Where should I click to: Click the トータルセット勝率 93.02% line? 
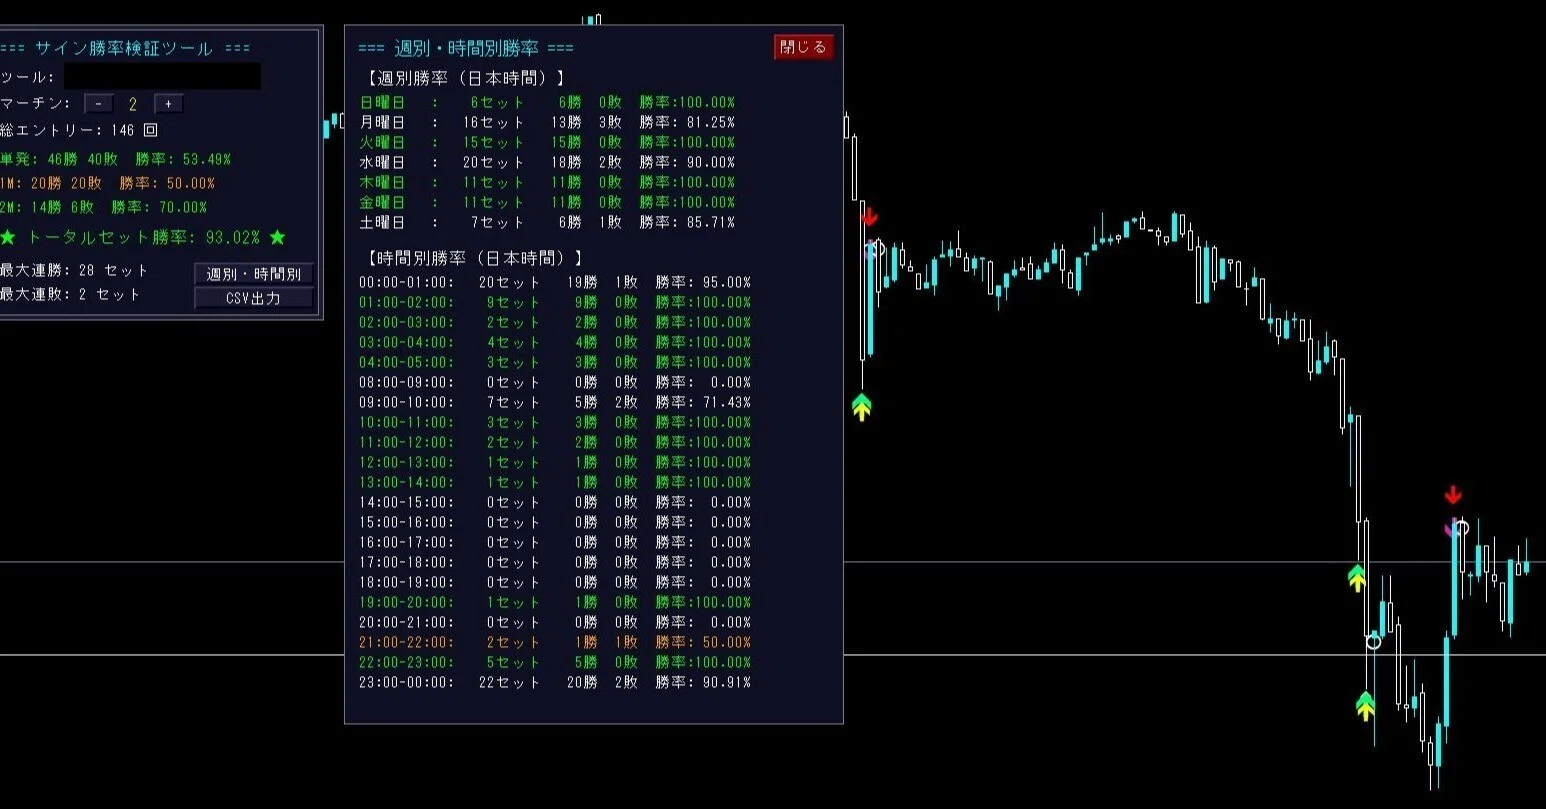tap(143, 238)
